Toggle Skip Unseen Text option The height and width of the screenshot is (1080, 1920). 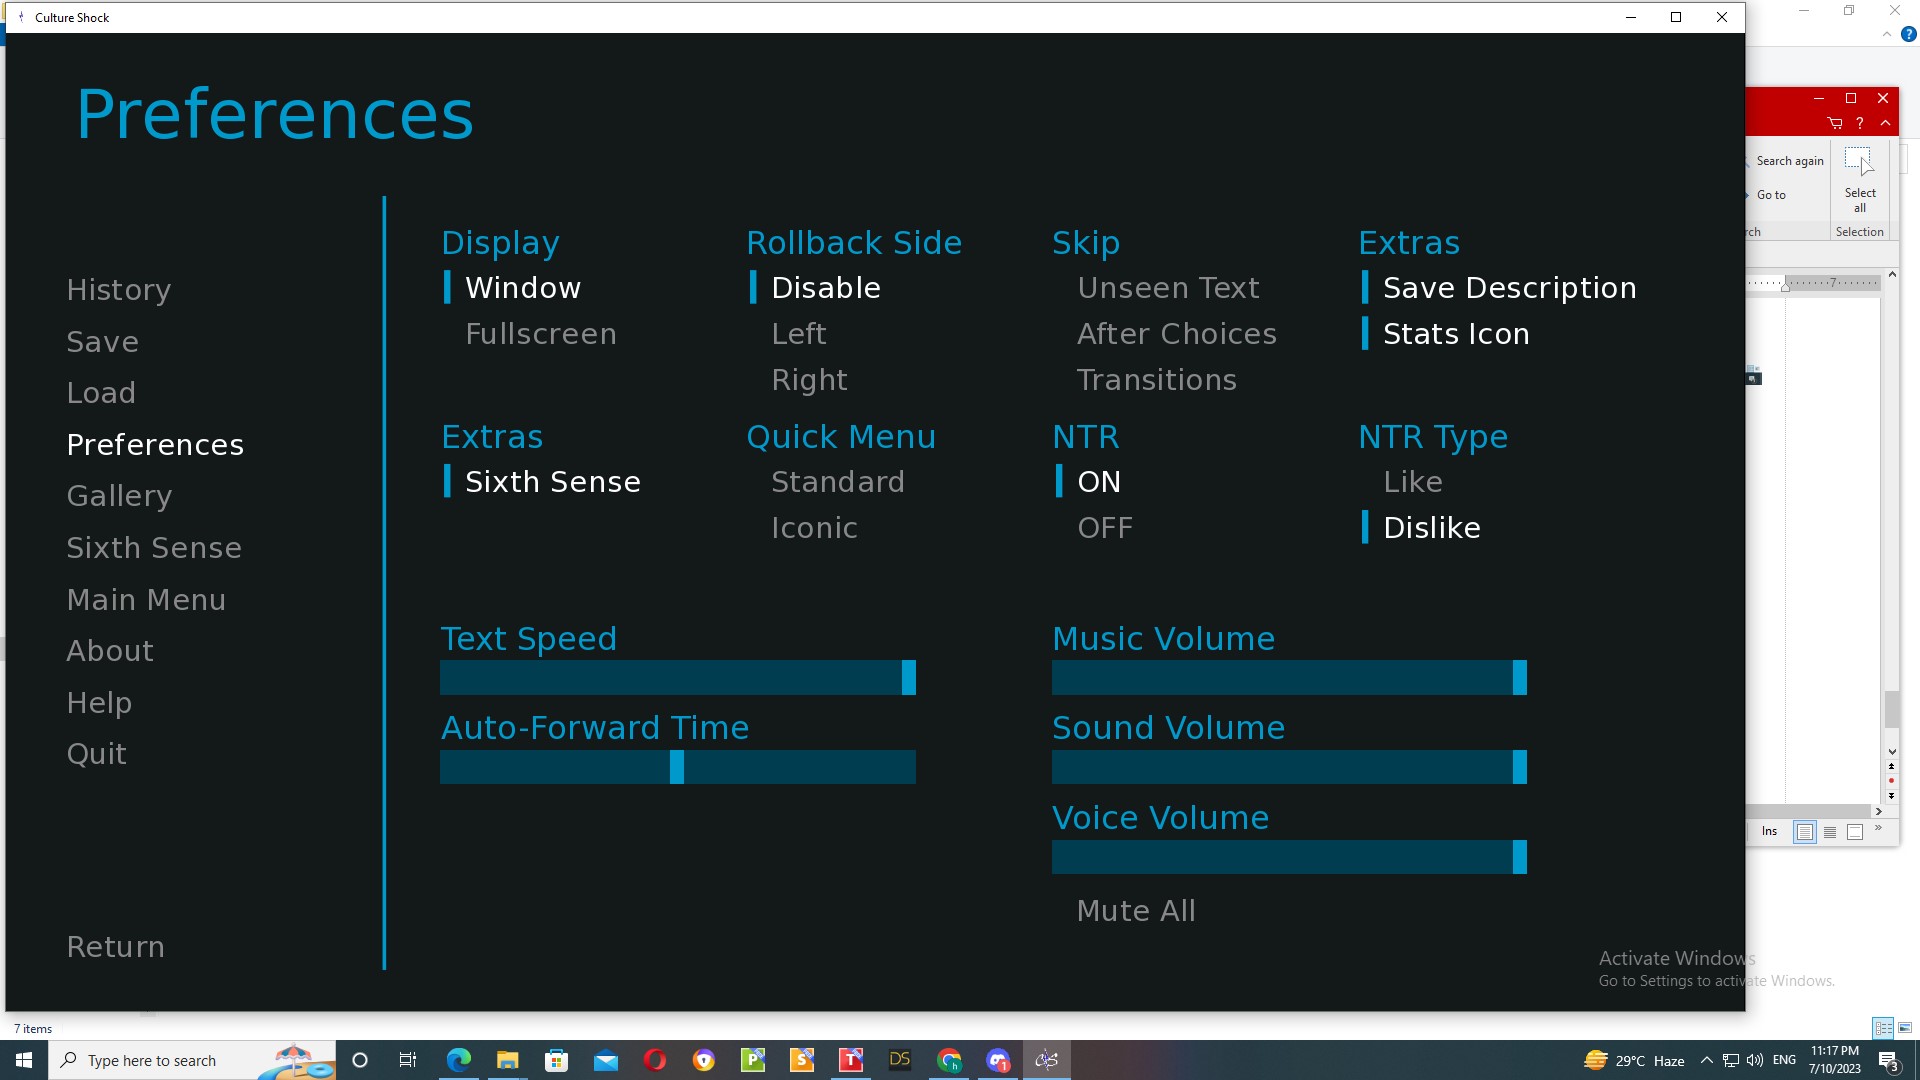tap(1168, 288)
